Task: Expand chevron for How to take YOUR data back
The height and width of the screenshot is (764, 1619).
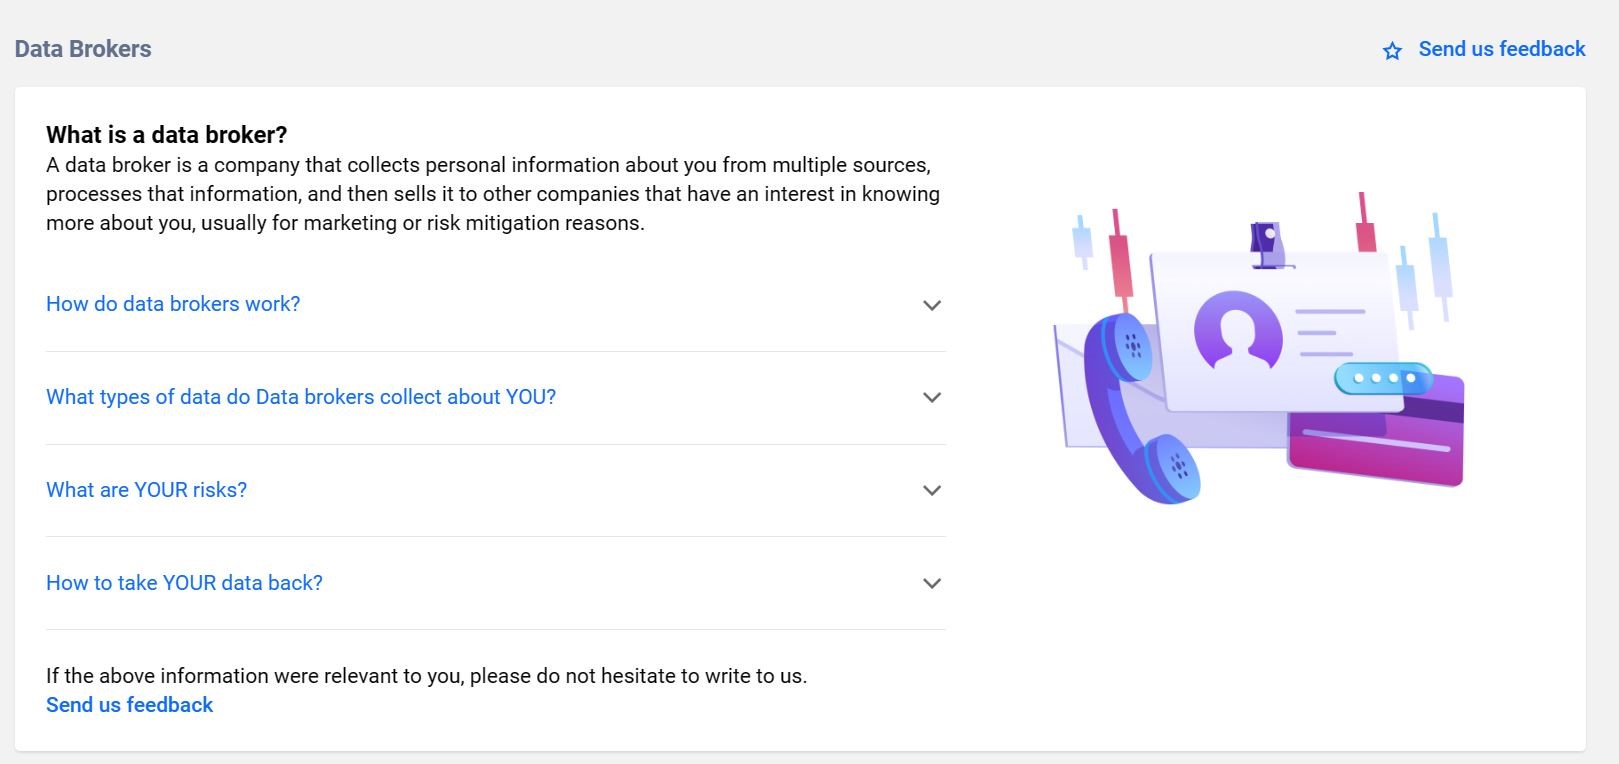Action: pos(932,584)
